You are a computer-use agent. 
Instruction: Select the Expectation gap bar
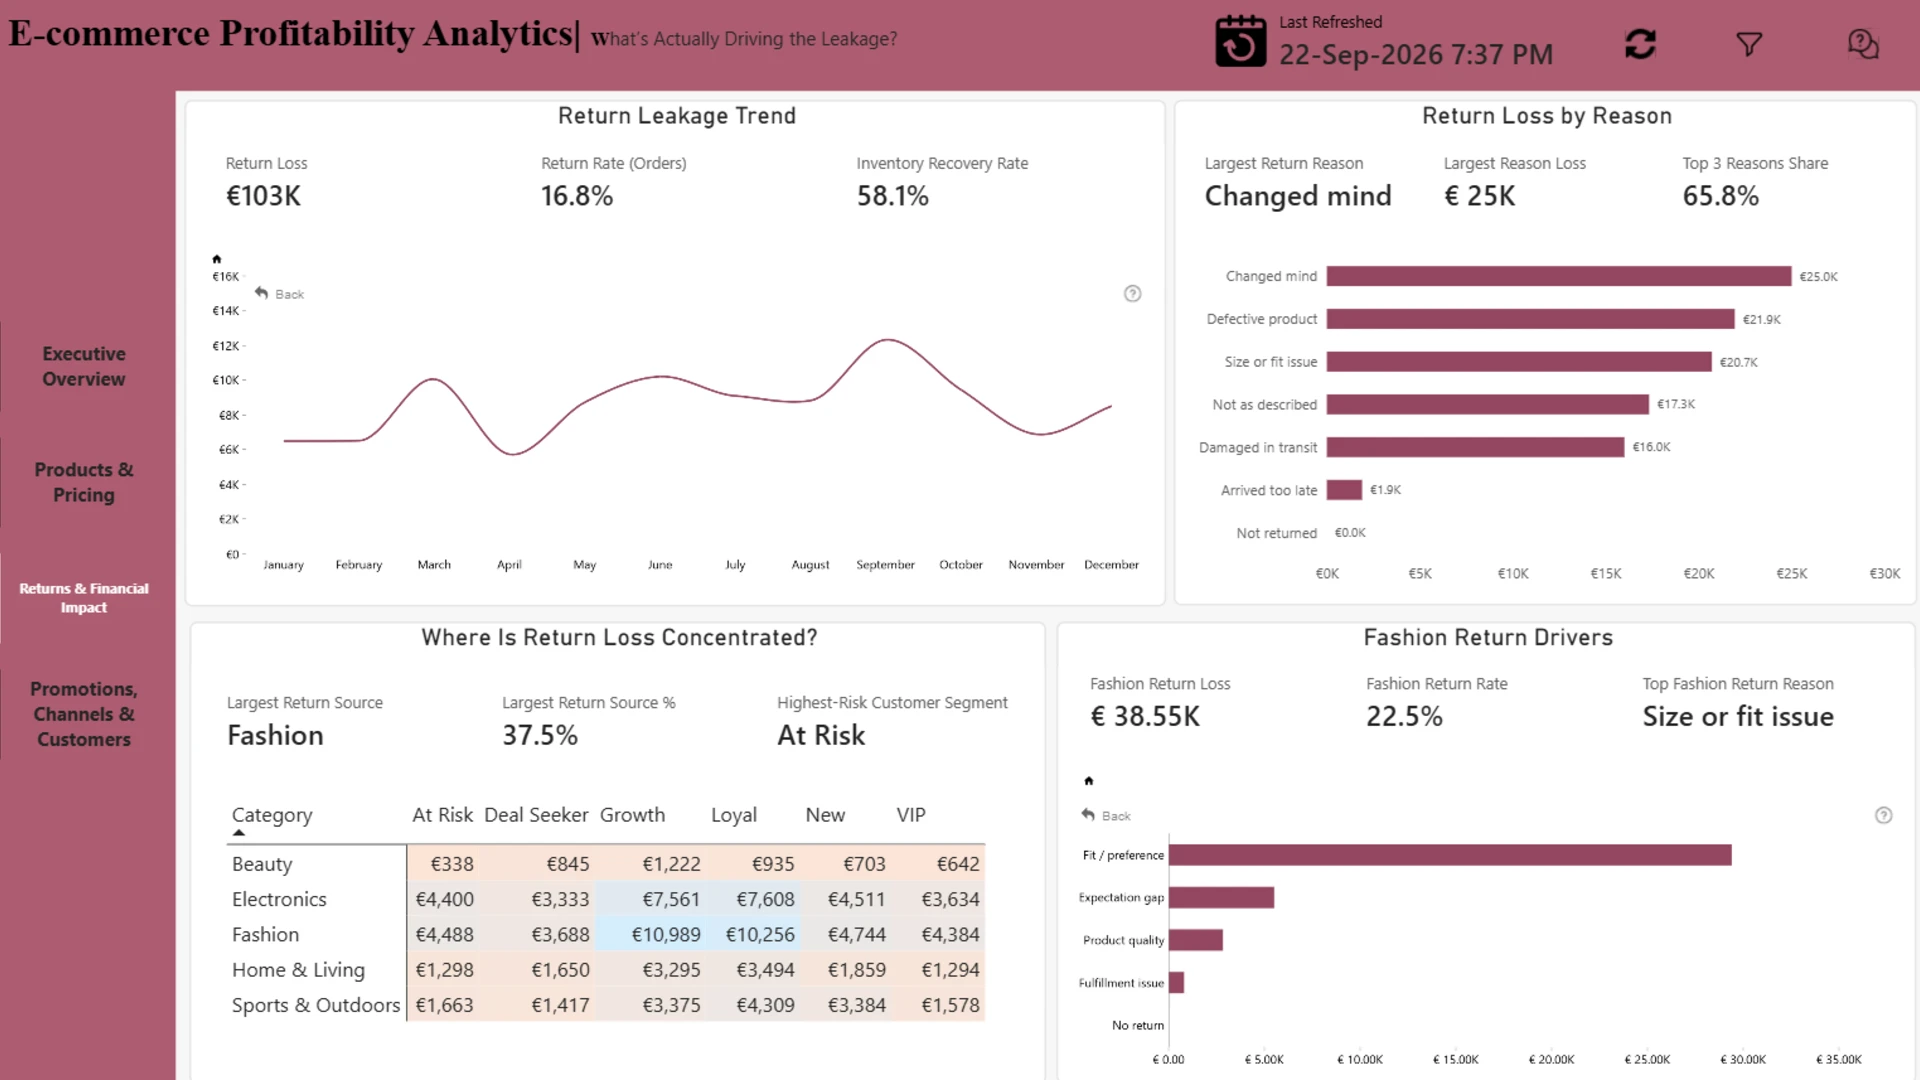pos(1221,897)
